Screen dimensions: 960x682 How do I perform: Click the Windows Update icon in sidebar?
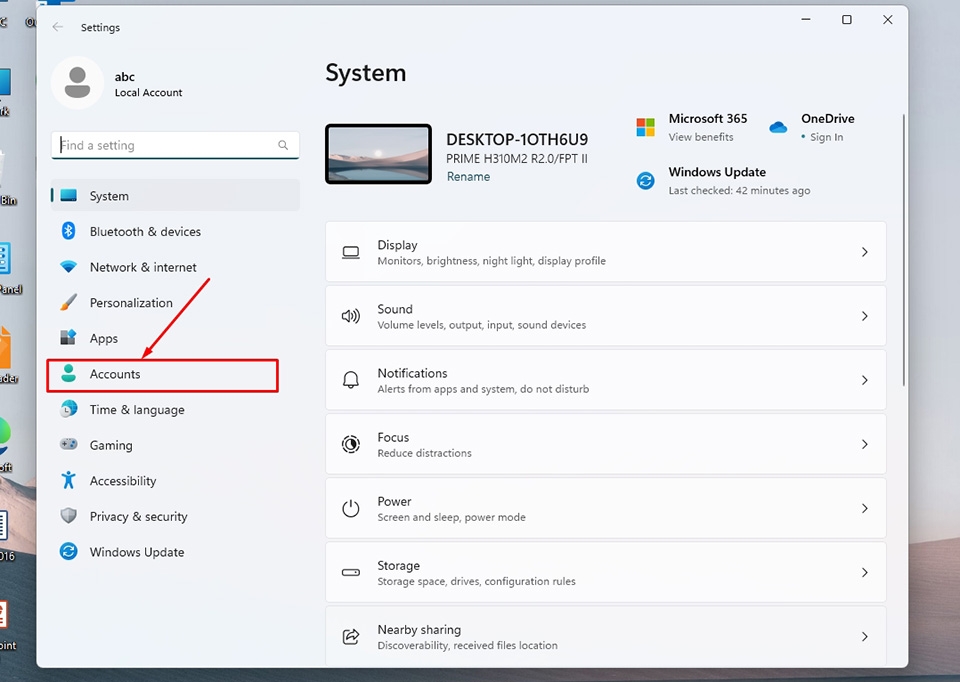tap(69, 552)
